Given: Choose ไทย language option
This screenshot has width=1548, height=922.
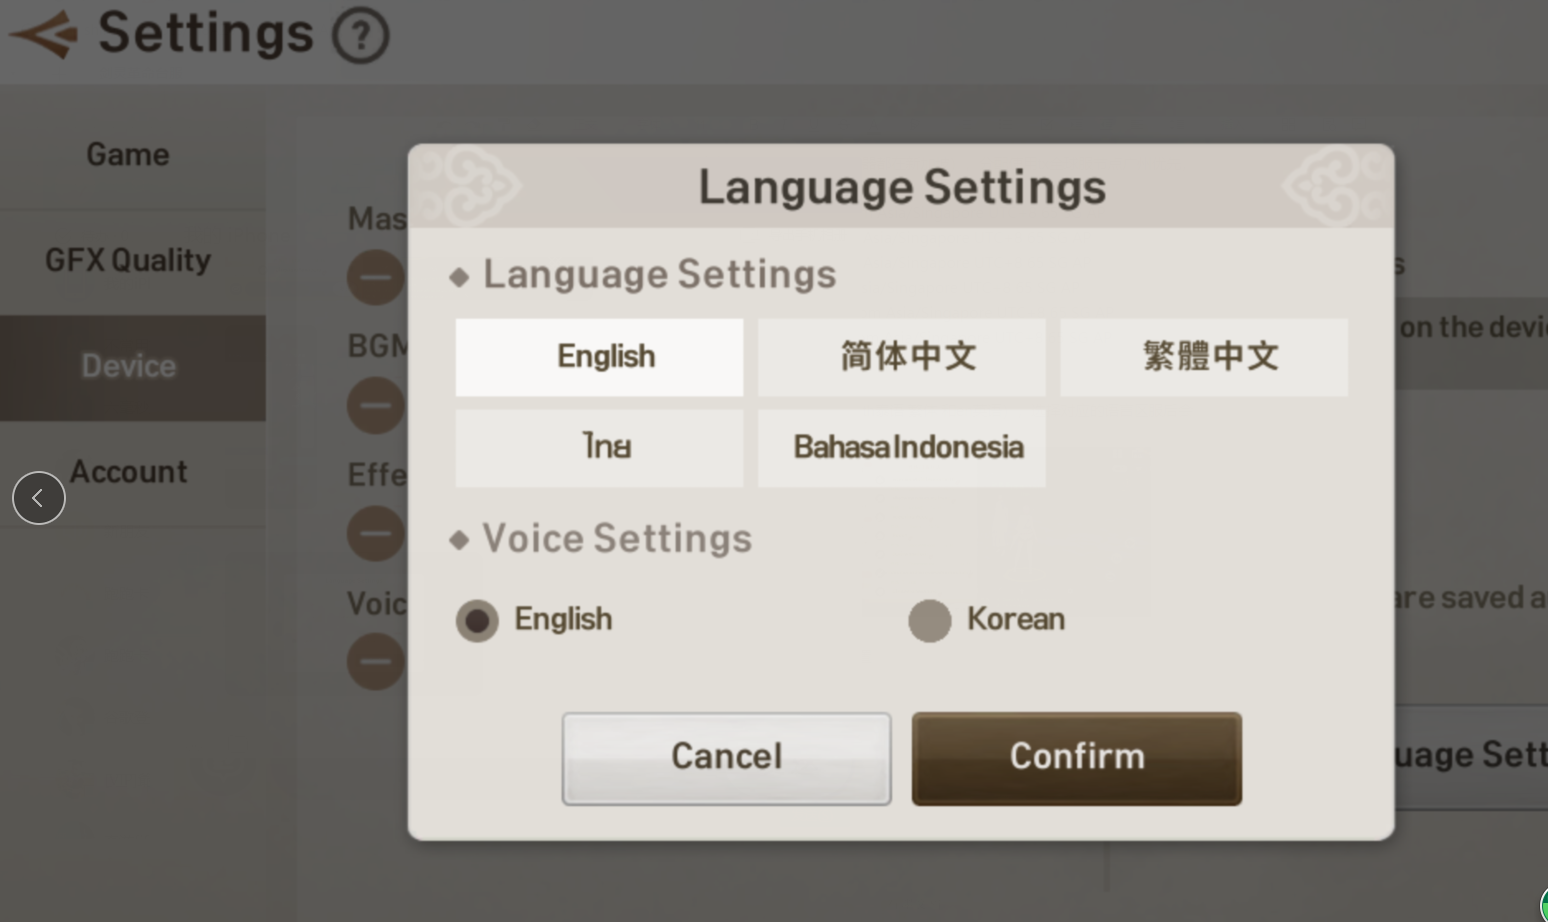Looking at the screenshot, I should pyautogui.click(x=599, y=448).
